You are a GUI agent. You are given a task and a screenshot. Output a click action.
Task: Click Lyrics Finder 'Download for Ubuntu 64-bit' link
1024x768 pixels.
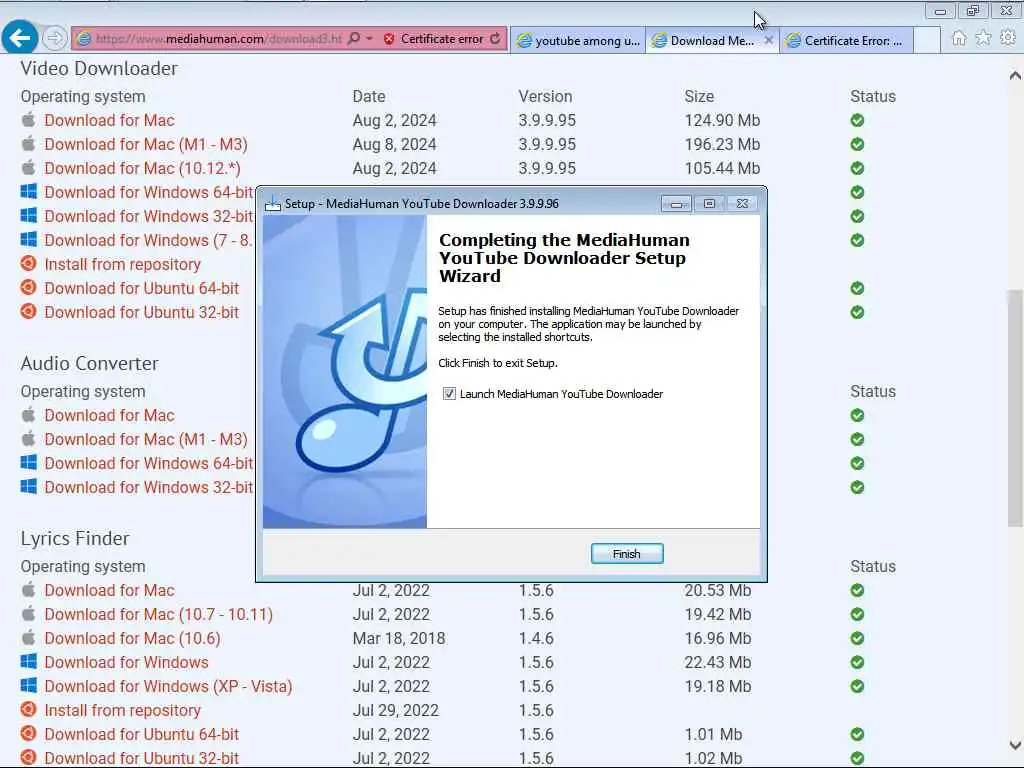coord(142,735)
